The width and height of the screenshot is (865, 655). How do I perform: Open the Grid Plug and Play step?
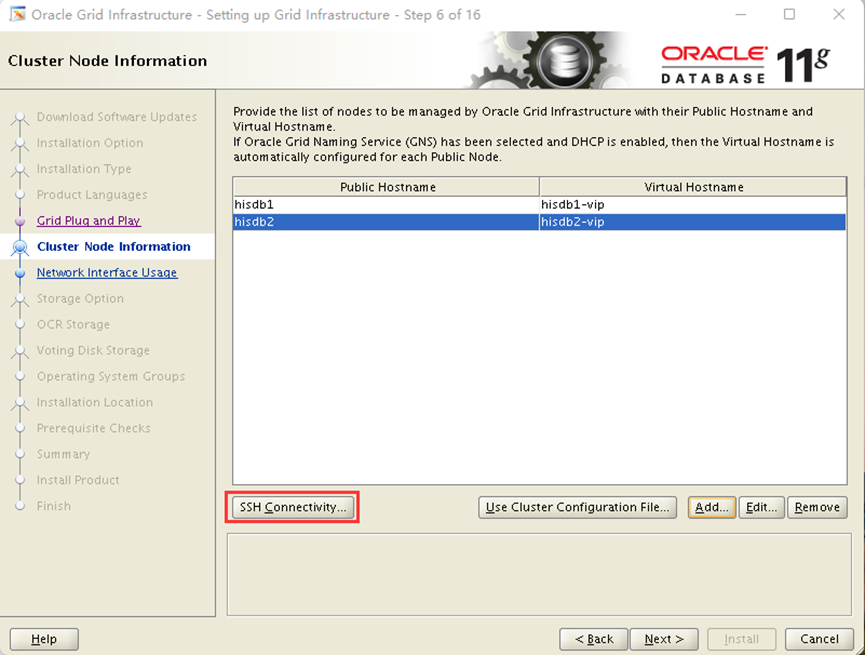click(x=88, y=221)
